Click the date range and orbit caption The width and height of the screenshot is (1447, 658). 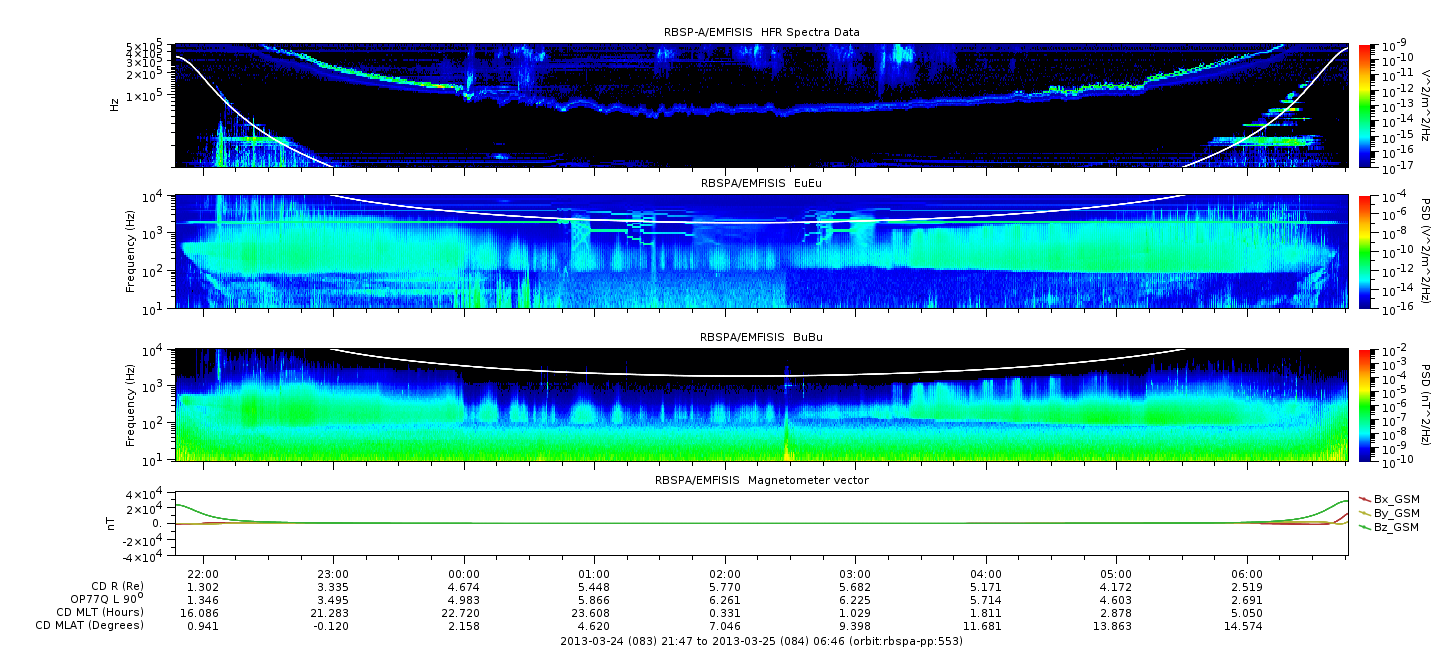pyautogui.click(x=761, y=641)
